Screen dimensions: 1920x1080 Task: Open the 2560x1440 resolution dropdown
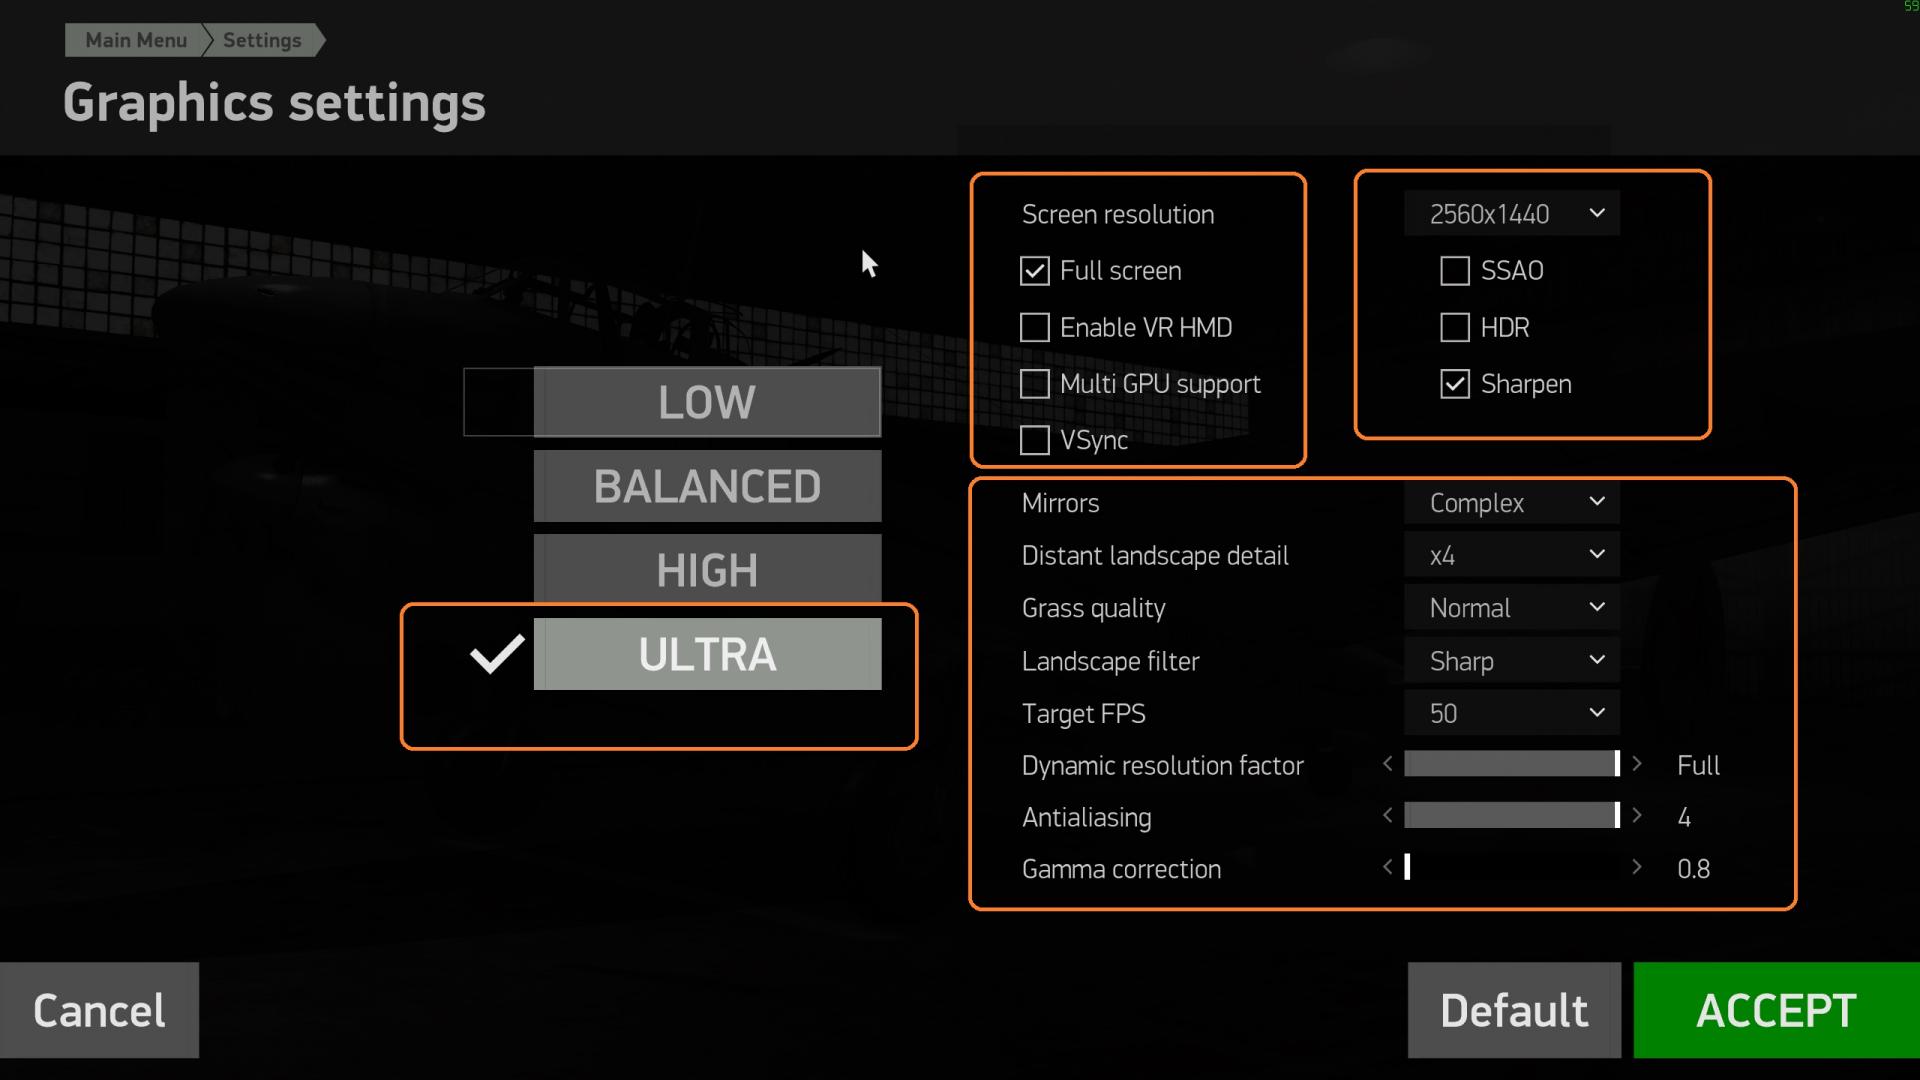[x=1512, y=214]
